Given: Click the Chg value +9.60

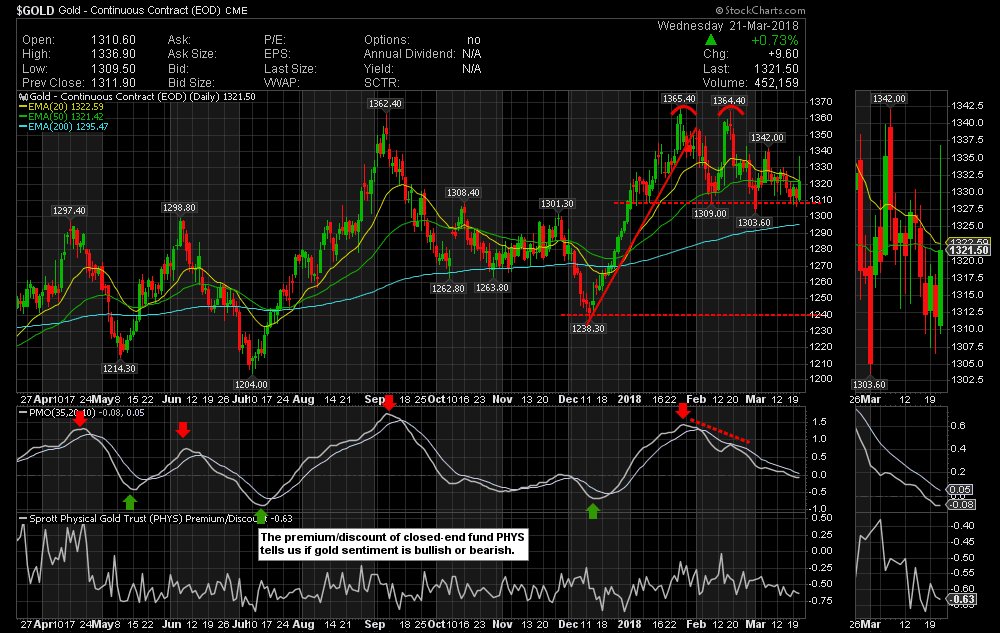Looking at the screenshot, I should click(x=783, y=54).
